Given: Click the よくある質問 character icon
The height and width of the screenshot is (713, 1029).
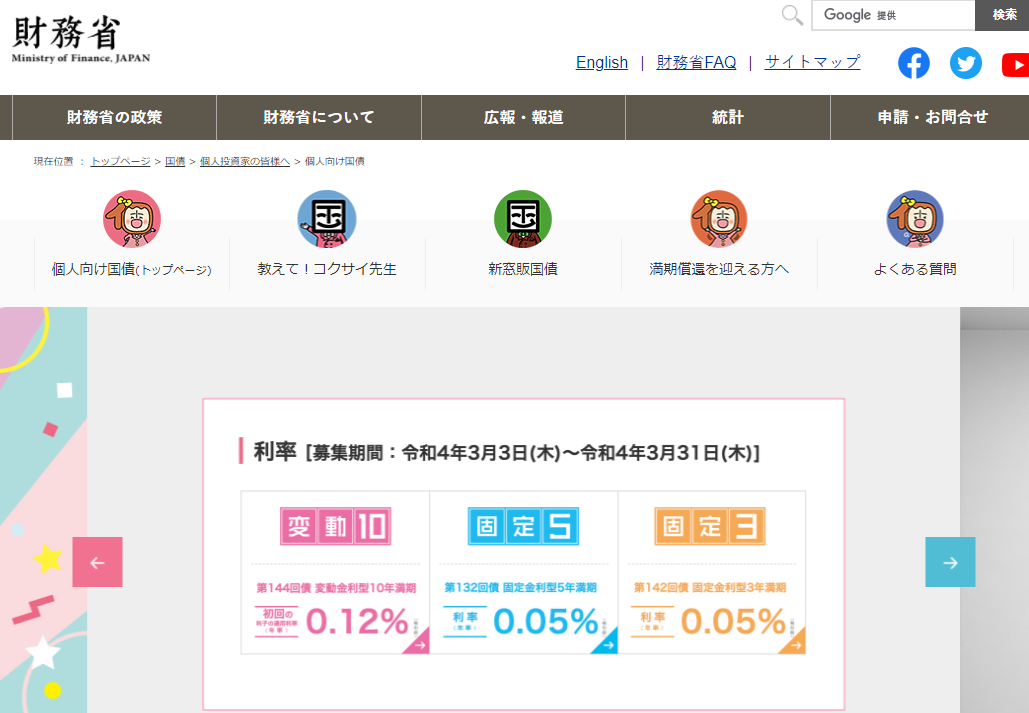Looking at the screenshot, I should click(915, 219).
